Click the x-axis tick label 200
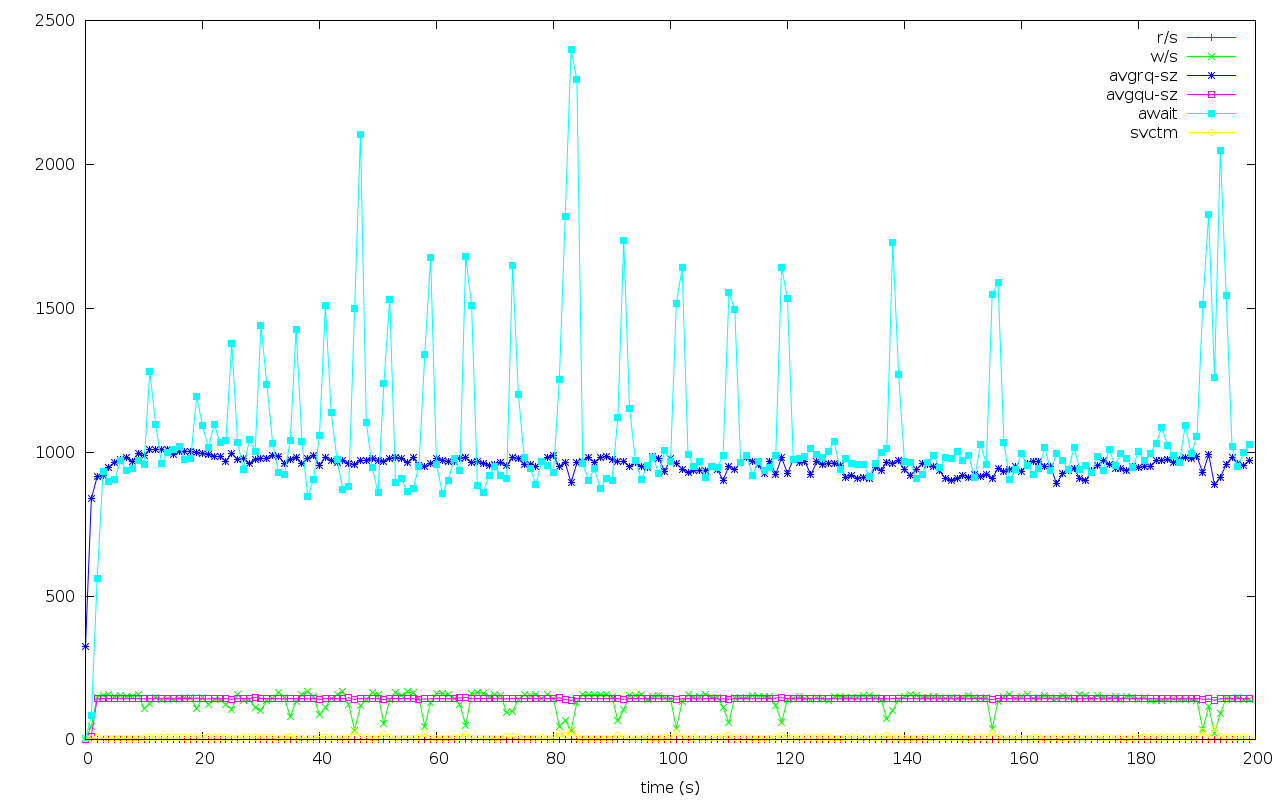The height and width of the screenshot is (800, 1280). point(1256,759)
